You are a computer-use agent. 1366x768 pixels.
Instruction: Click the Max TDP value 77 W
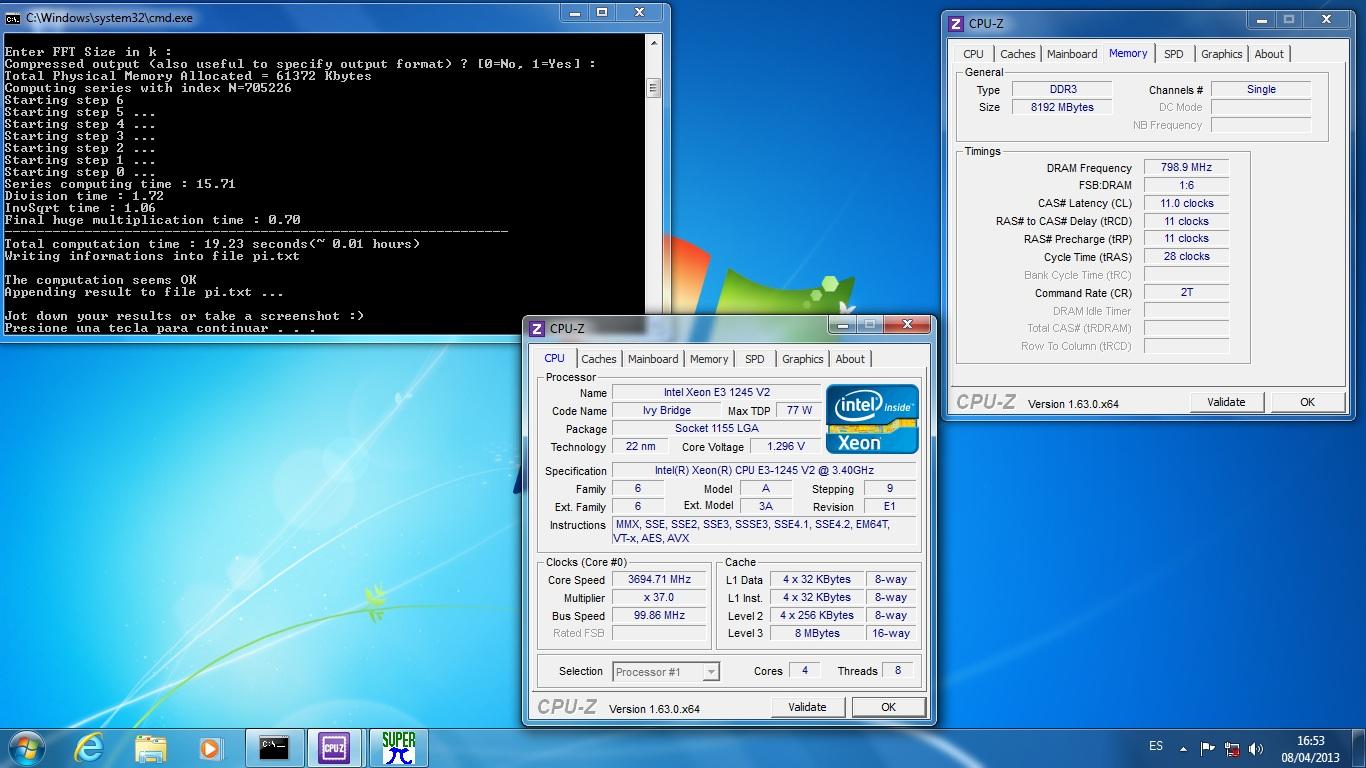click(x=799, y=411)
